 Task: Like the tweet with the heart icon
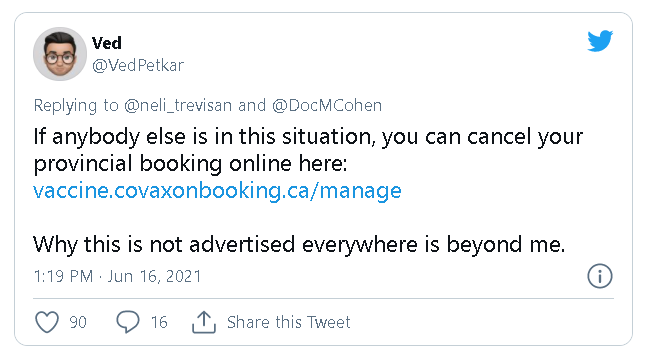click(47, 322)
